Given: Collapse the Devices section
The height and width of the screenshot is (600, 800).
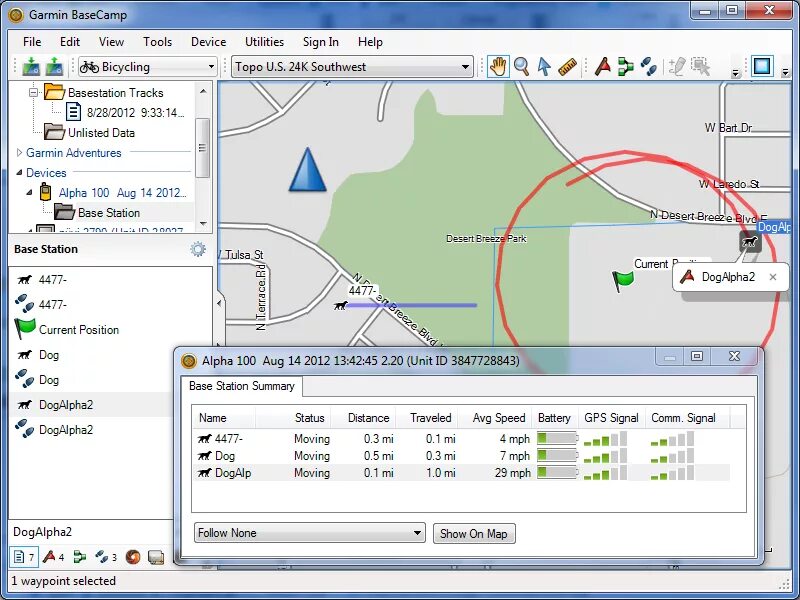Looking at the screenshot, I should 19,172.
